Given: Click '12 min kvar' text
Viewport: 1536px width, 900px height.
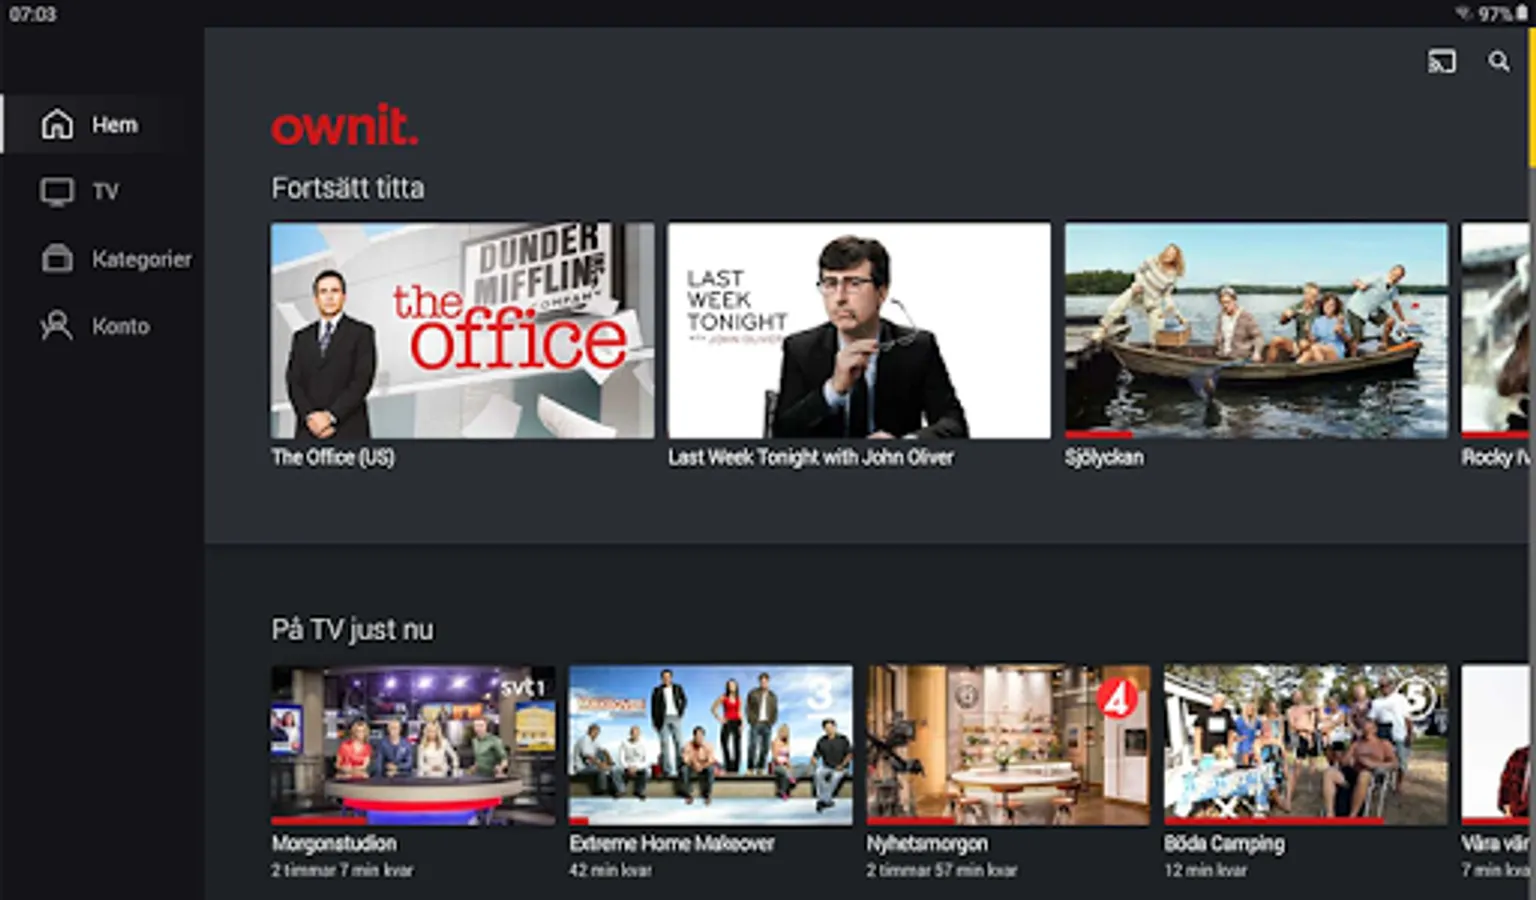Looking at the screenshot, I should point(1205,870).
